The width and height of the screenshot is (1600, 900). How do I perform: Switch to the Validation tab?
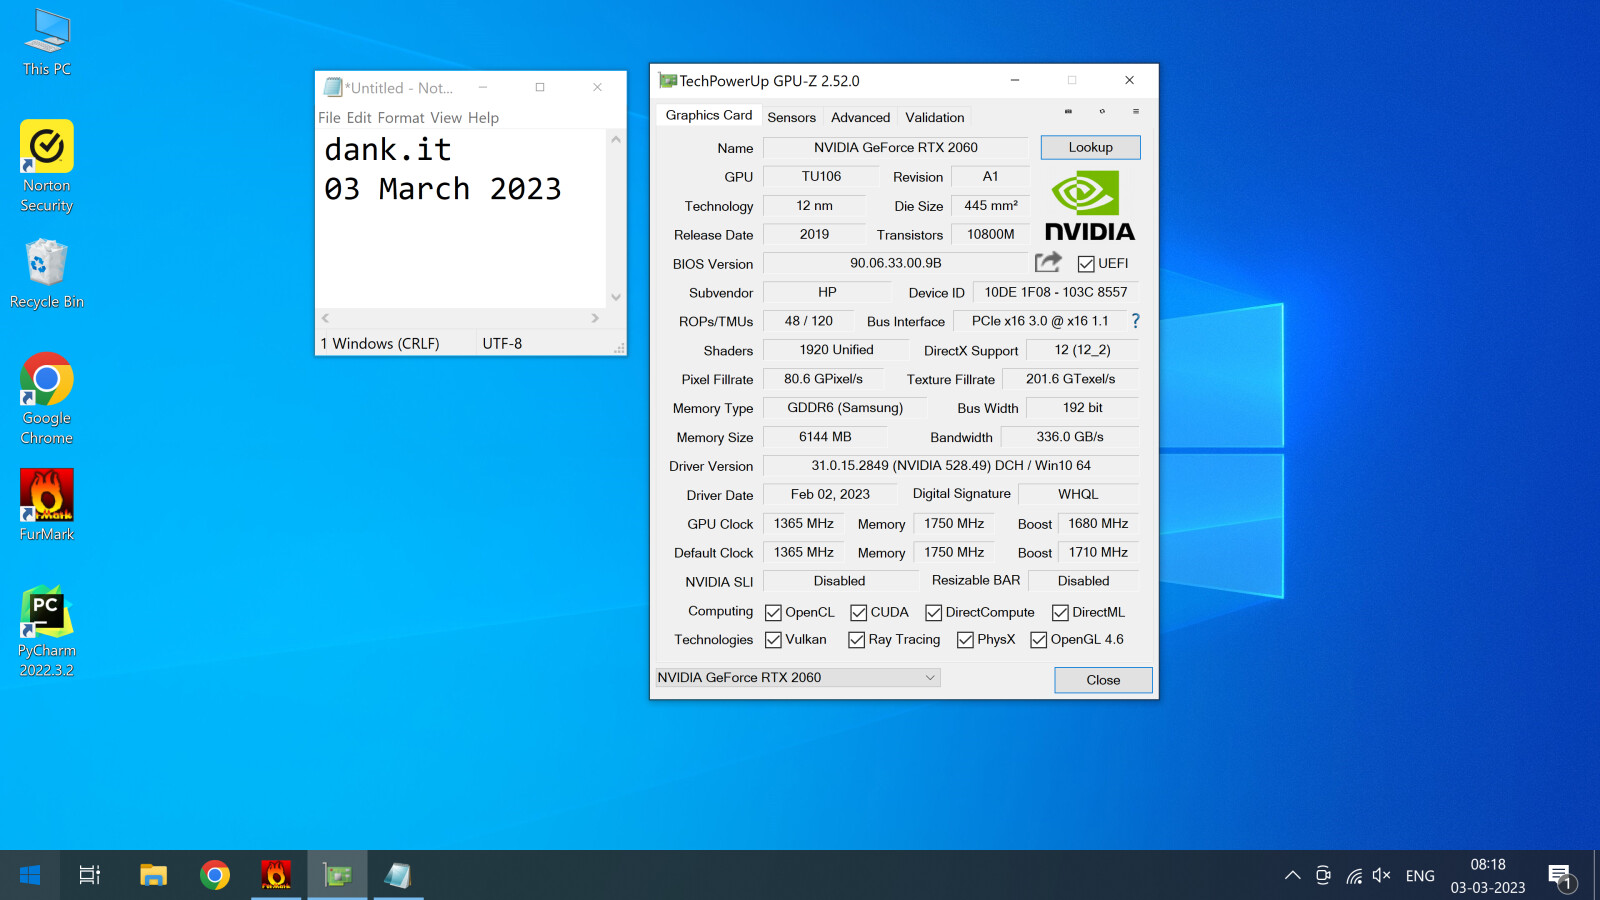[935, 117]
